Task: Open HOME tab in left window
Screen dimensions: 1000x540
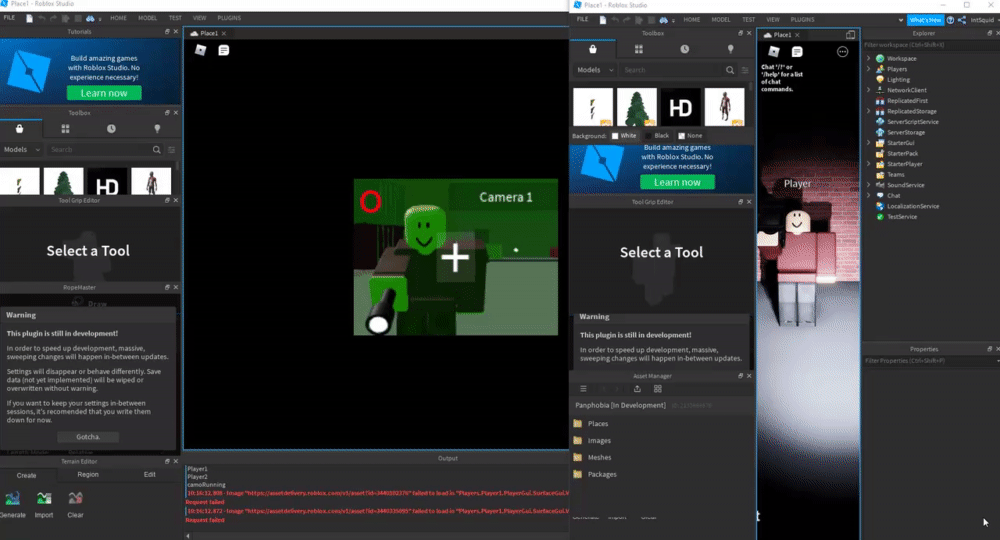Action: (118, 18)
